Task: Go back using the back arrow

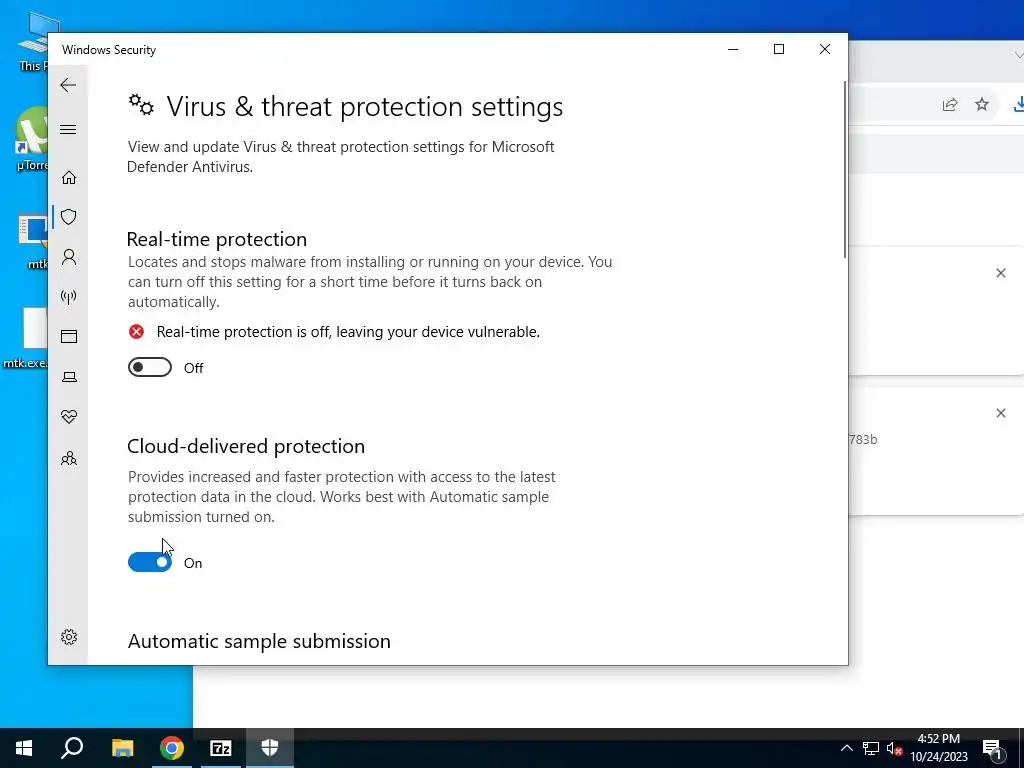Action: click(x=68, y=85)
